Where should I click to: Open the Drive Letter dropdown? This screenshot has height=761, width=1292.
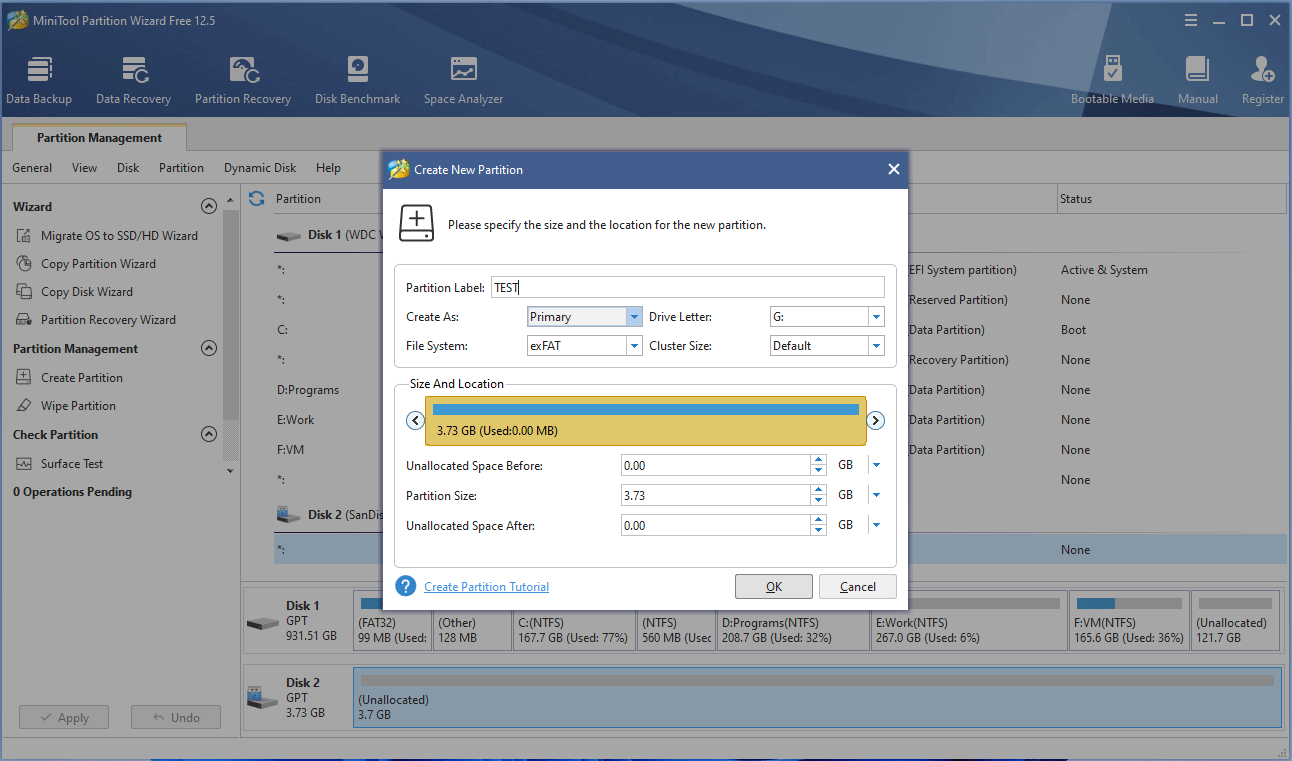pos(876,317)
